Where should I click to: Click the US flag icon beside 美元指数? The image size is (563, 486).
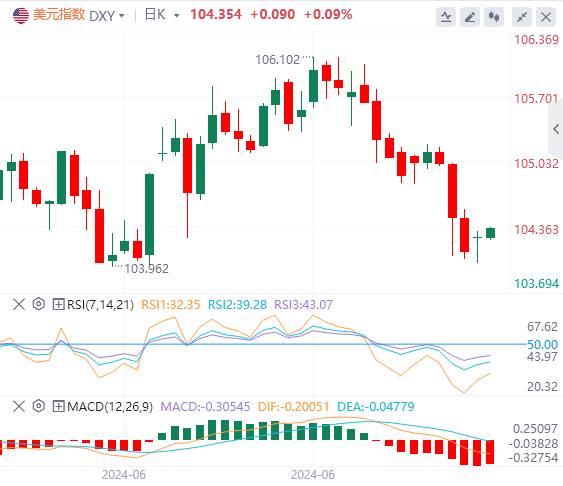(21, 15)
